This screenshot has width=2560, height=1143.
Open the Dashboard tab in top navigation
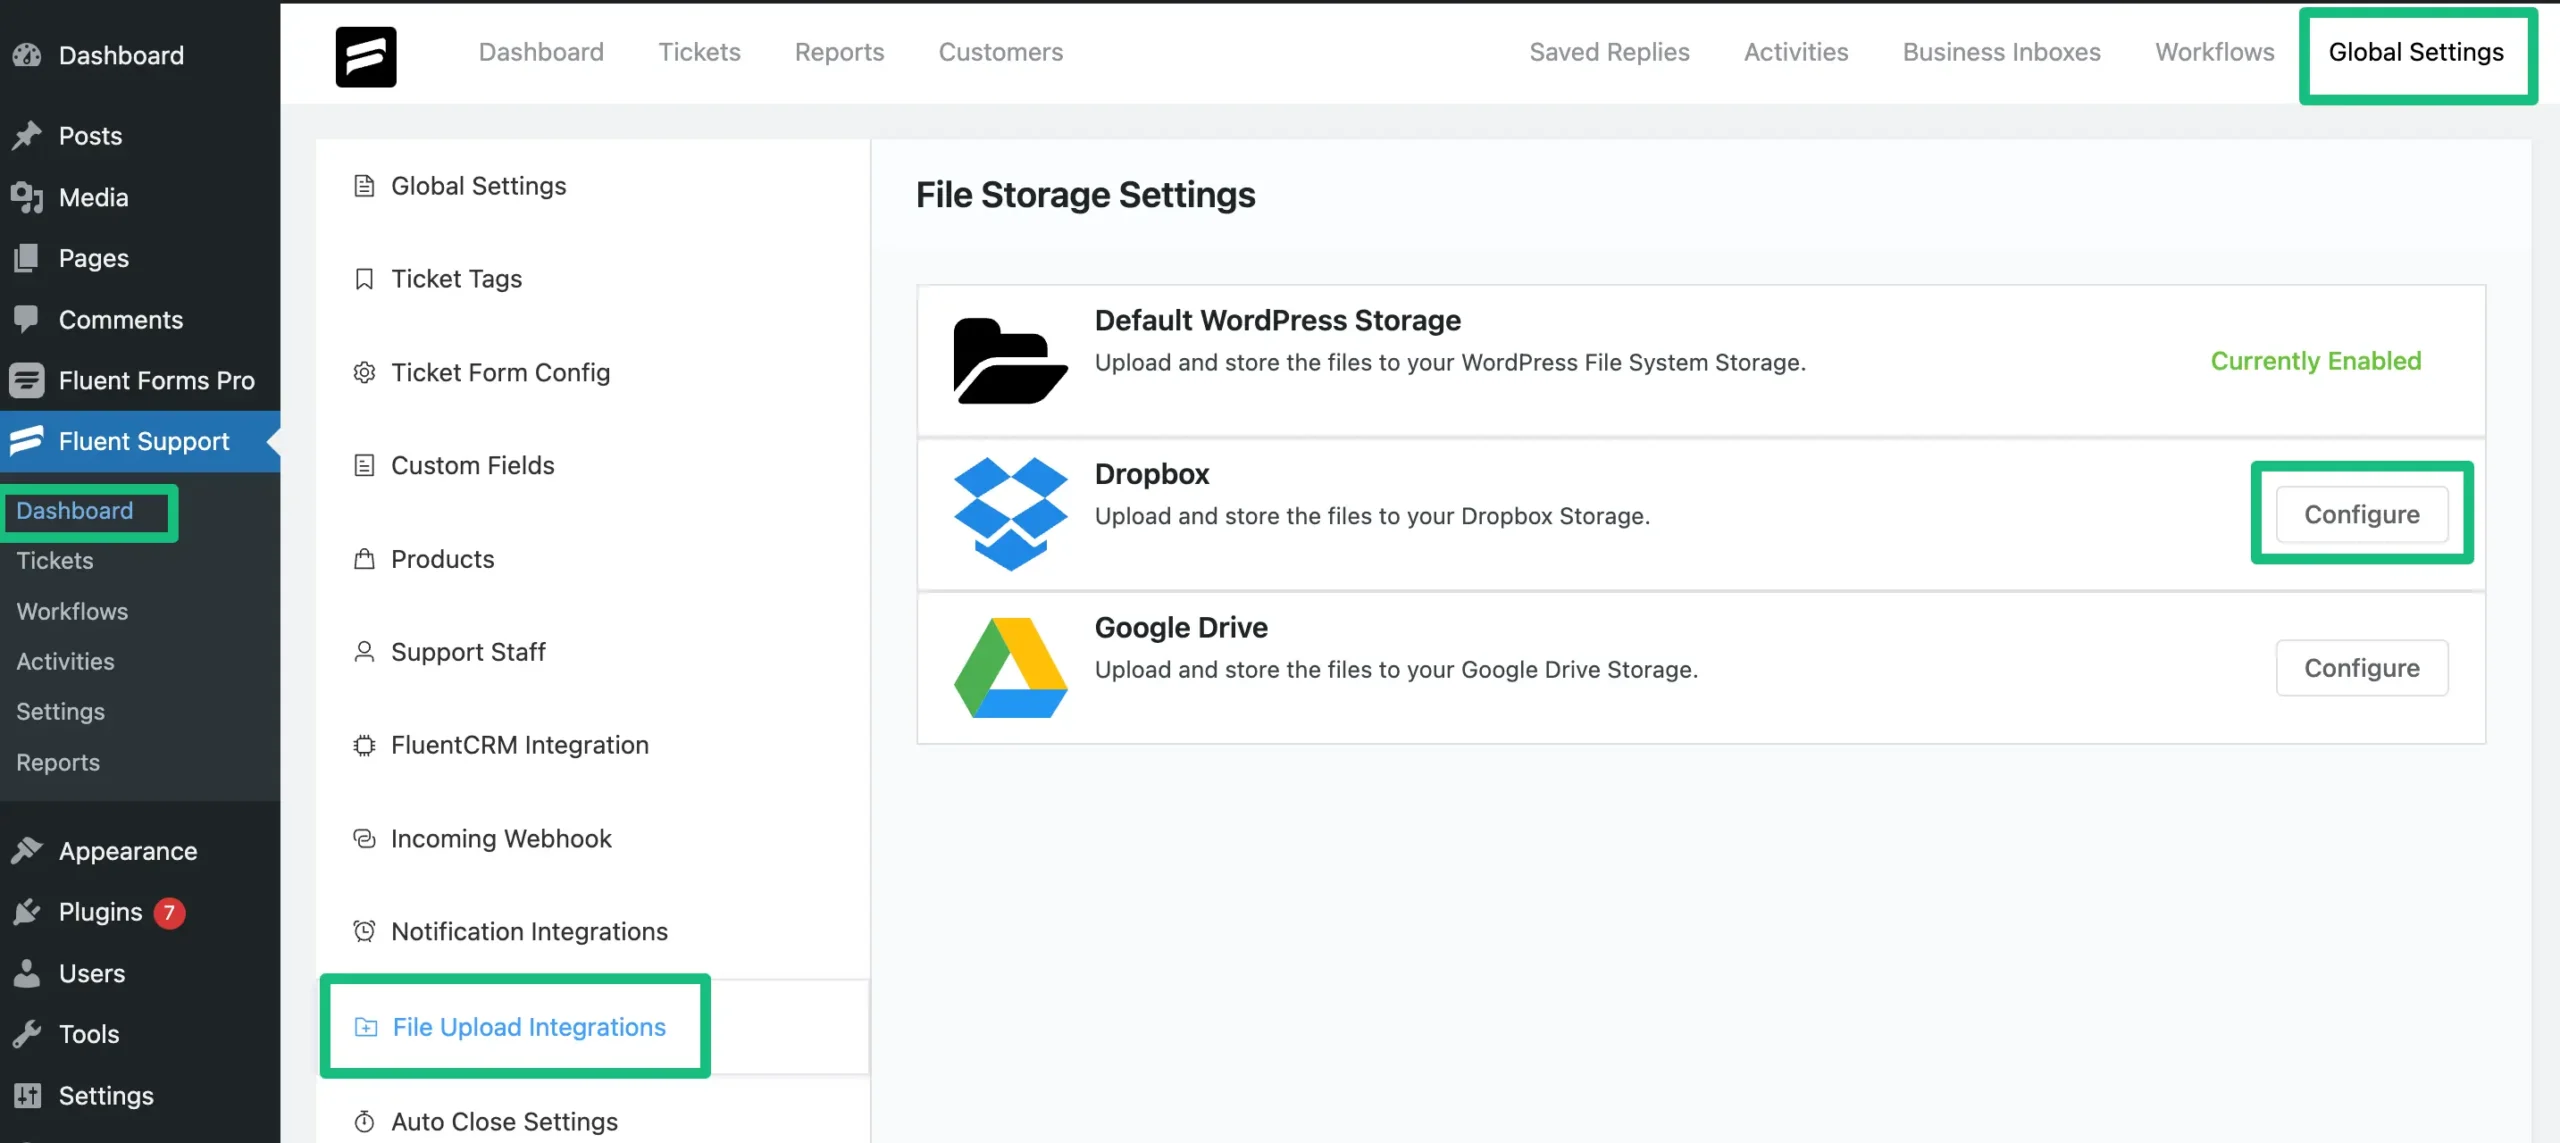(541, 52)
